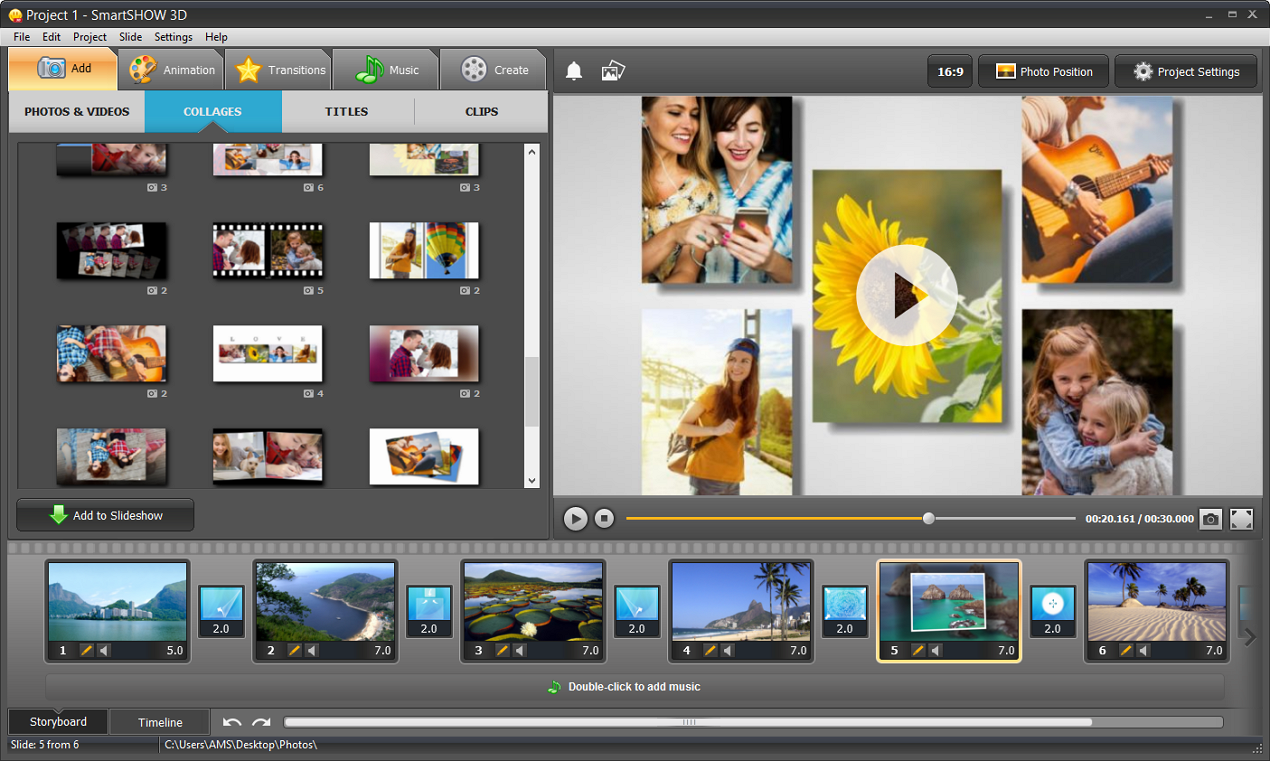The height and width of the screenshot is (761, 1270).
Task: Open Project Settings
Action: (1185, 71)
